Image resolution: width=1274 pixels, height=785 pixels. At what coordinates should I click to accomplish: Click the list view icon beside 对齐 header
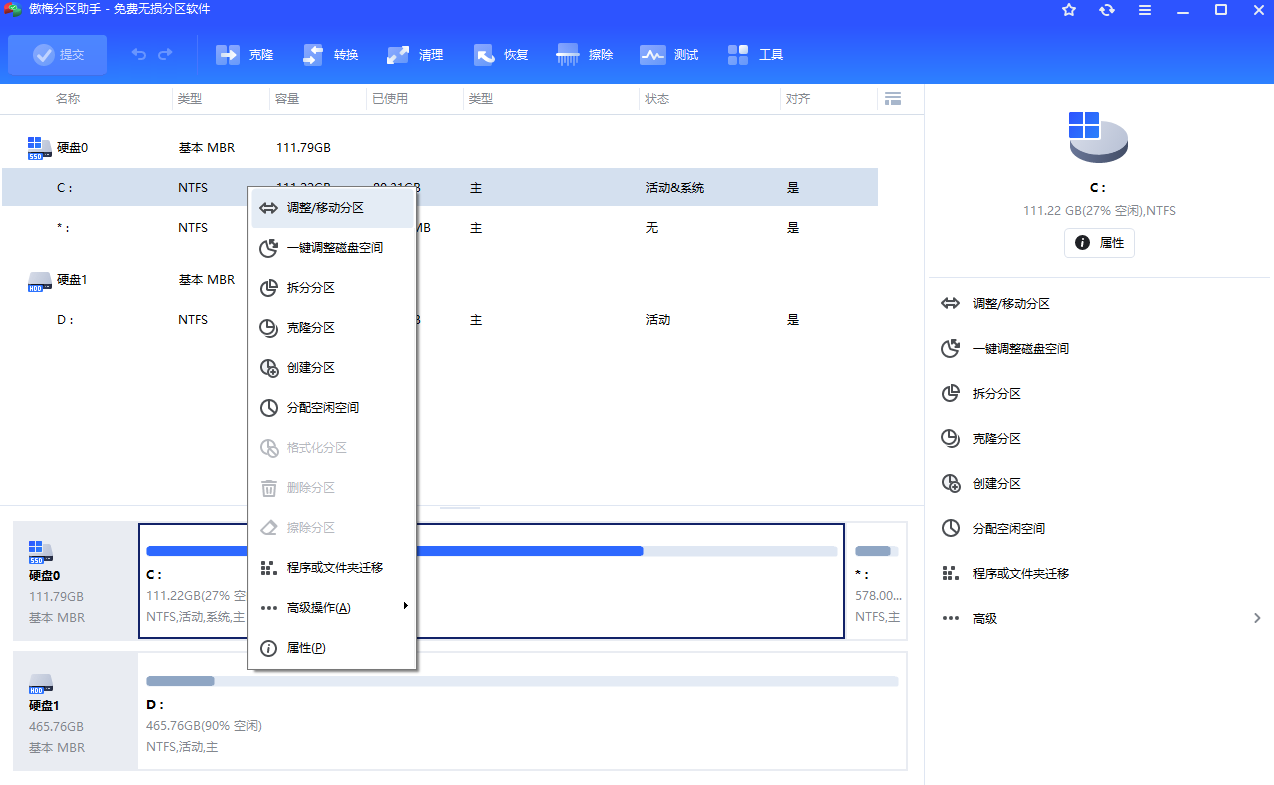pos(893,98)
